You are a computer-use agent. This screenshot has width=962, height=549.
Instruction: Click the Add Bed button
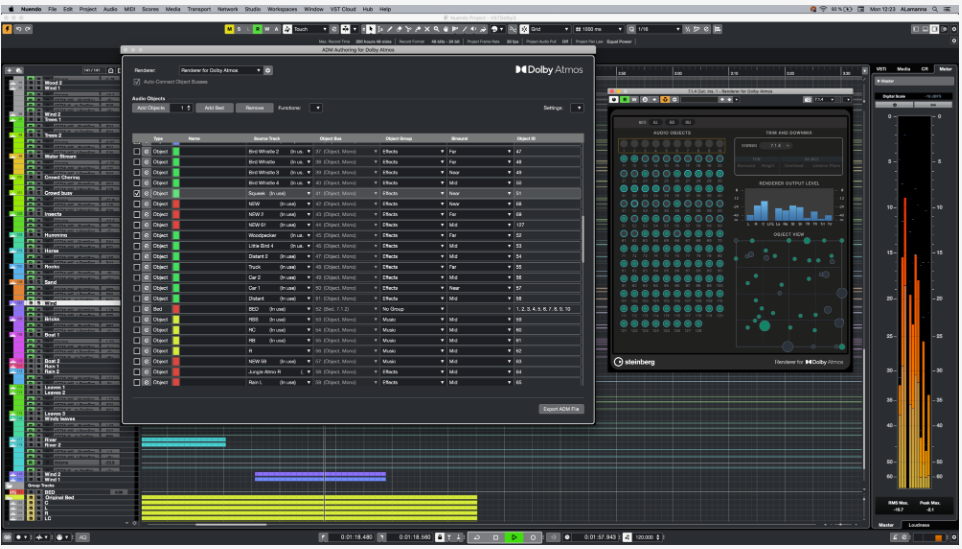214,108
